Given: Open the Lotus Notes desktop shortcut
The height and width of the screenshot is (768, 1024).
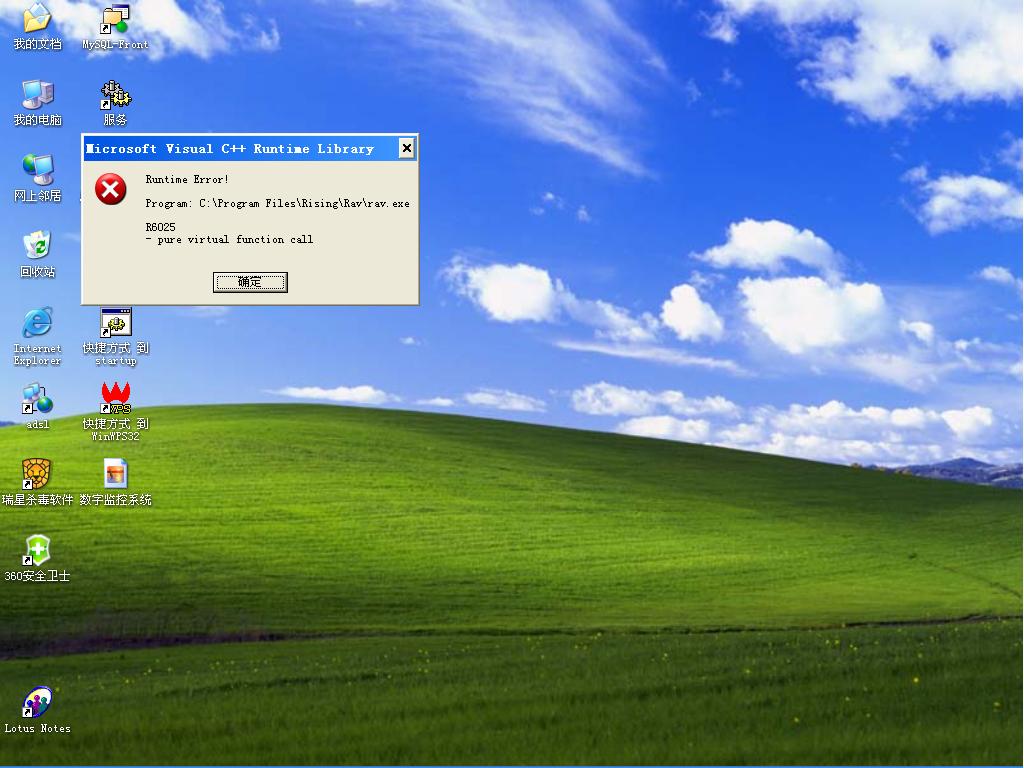Looking at the screenshot, I should point(37,703).
